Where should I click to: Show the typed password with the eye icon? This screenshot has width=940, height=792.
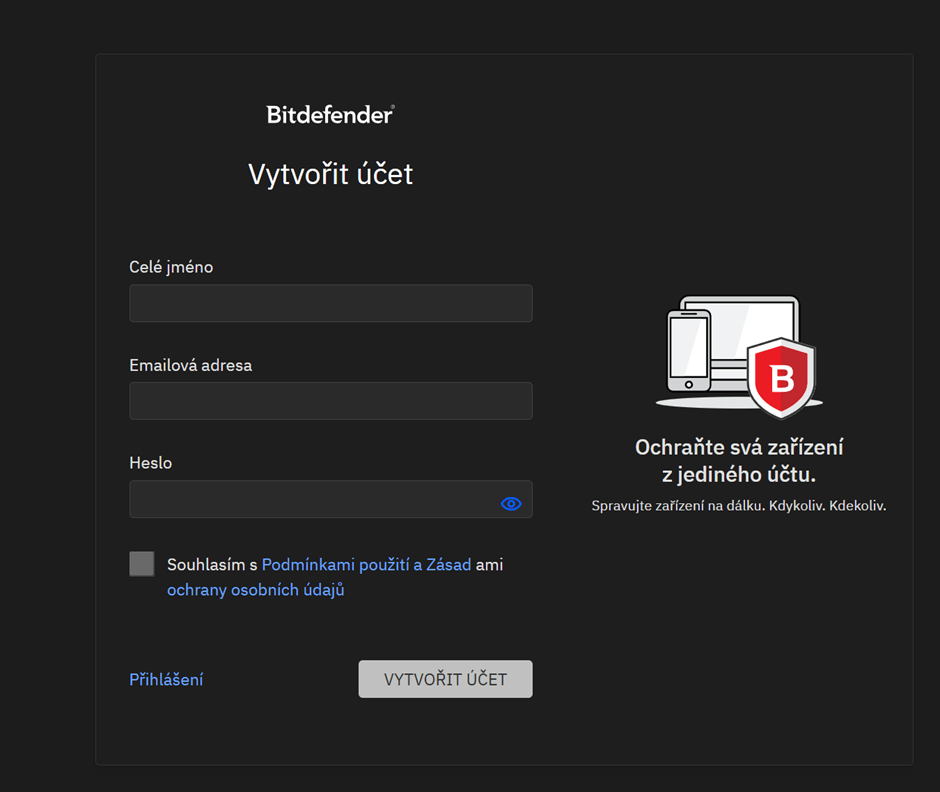[511, 503]
